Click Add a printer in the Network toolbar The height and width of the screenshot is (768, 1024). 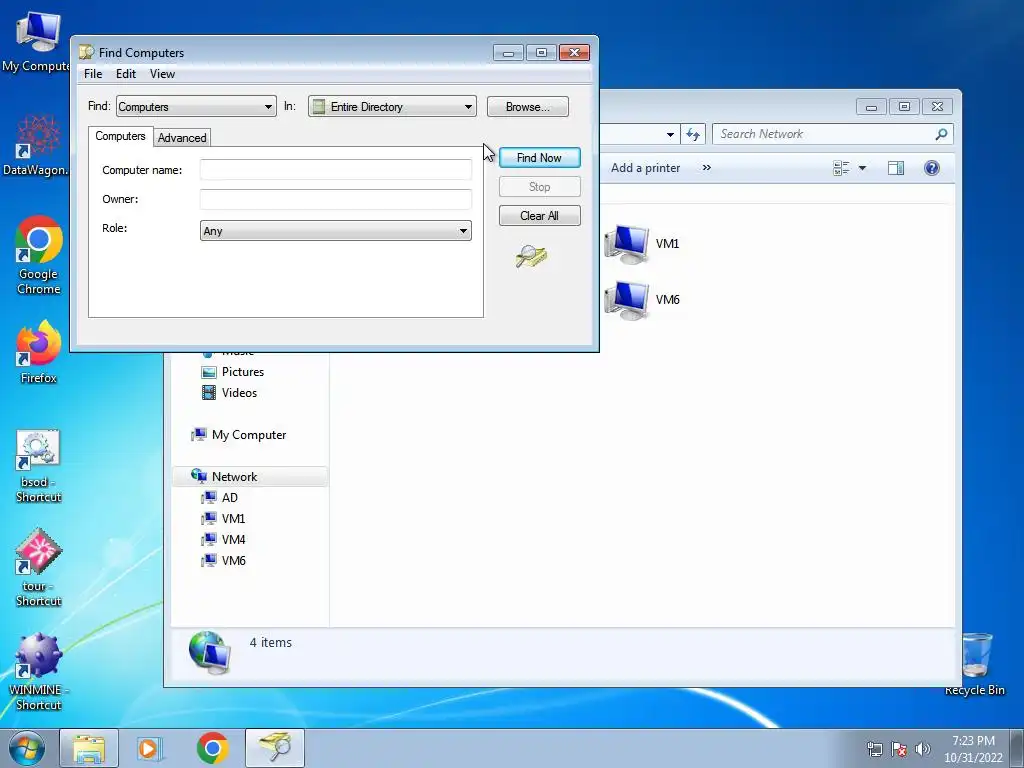coord(645,168)
